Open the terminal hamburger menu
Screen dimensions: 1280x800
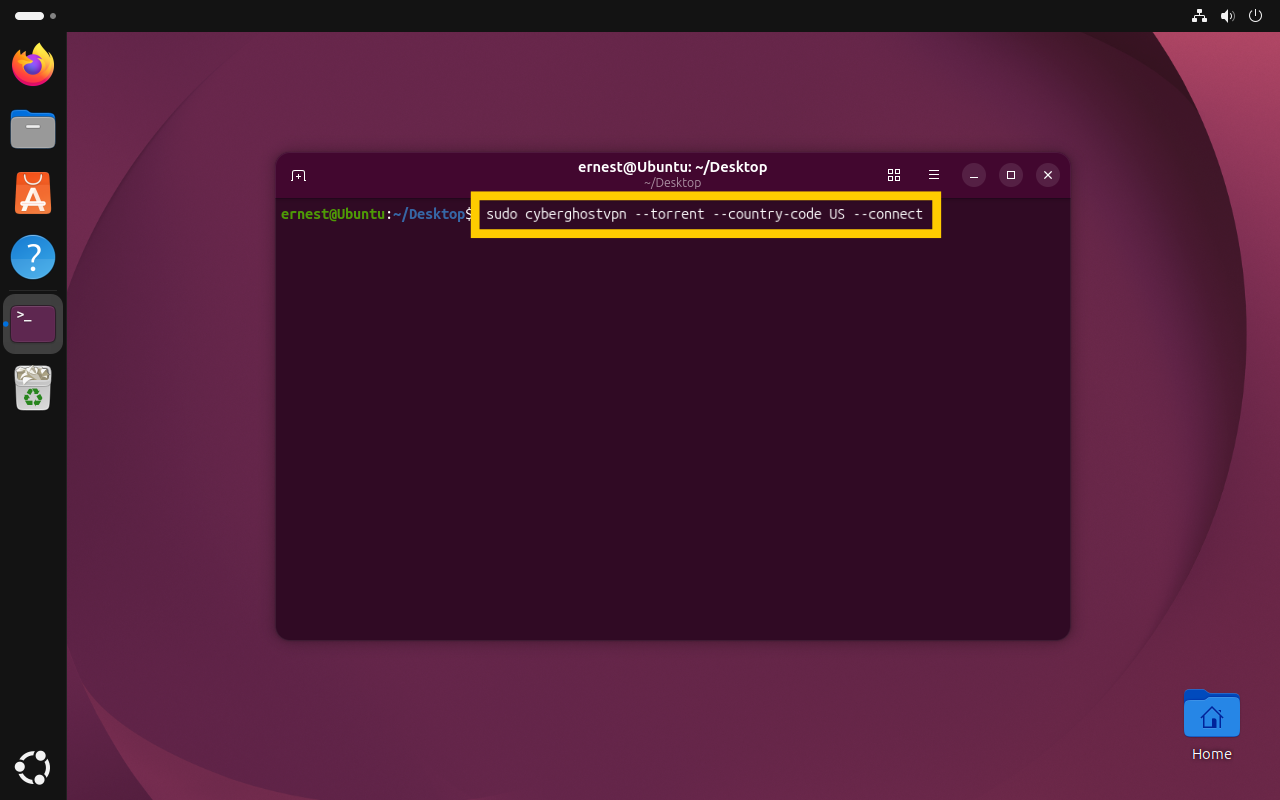point(934,175)
